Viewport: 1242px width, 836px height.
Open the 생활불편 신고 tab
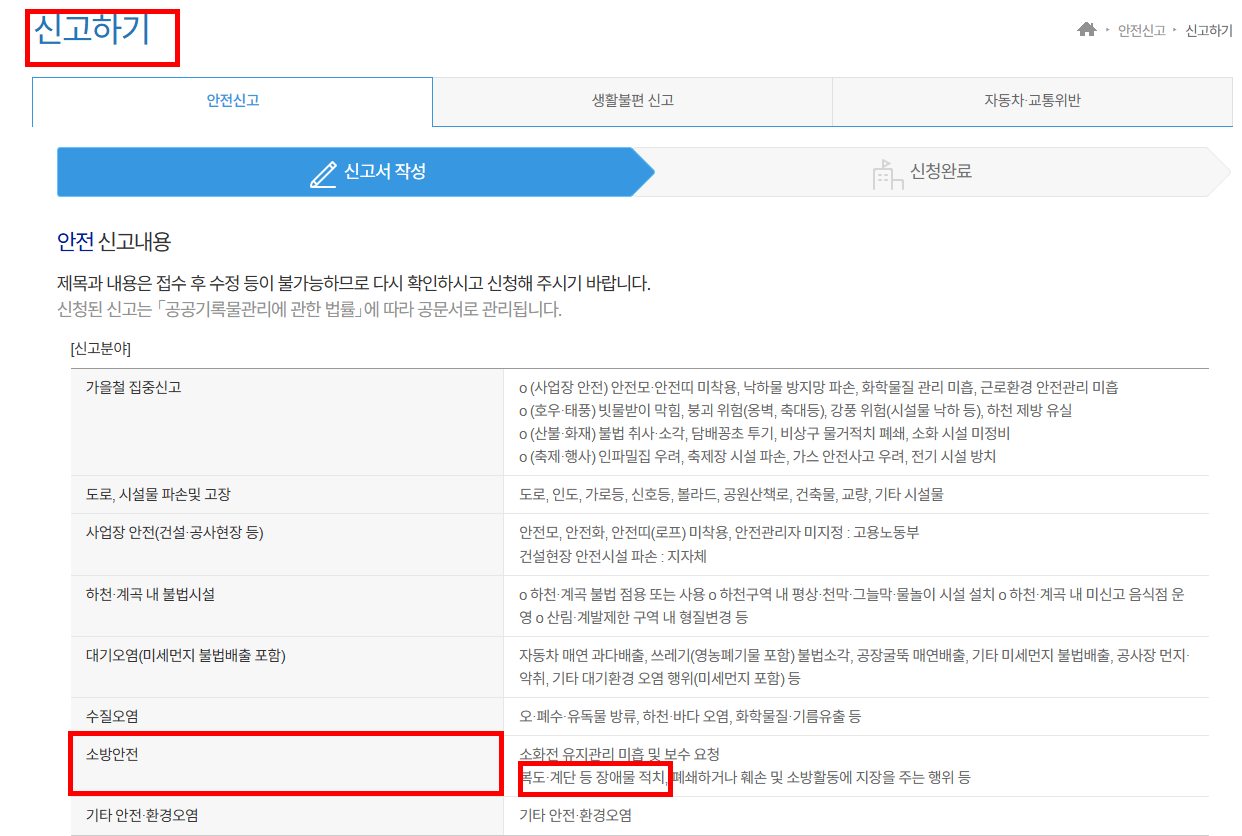[x=632, y=101]
